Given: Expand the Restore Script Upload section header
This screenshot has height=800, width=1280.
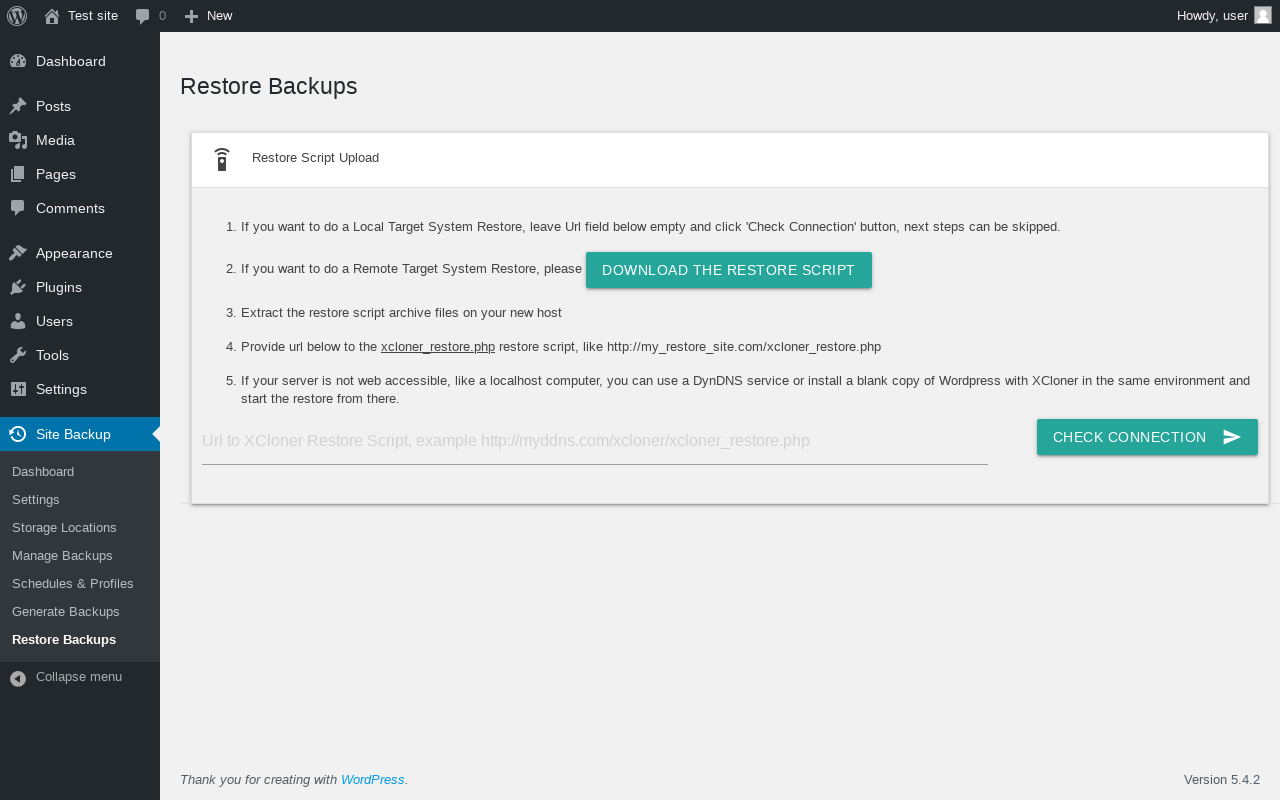Looking at the screenshot, I should click(729, 159).
